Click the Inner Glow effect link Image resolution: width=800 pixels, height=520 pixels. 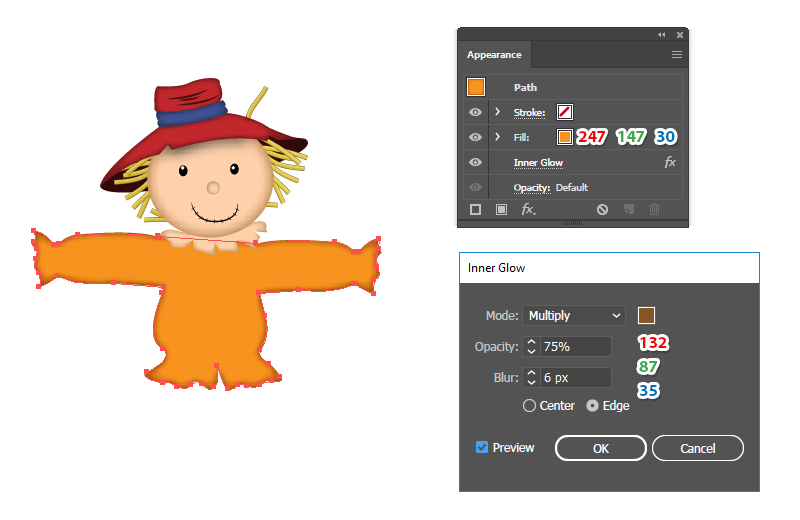[x=538, y=162]
